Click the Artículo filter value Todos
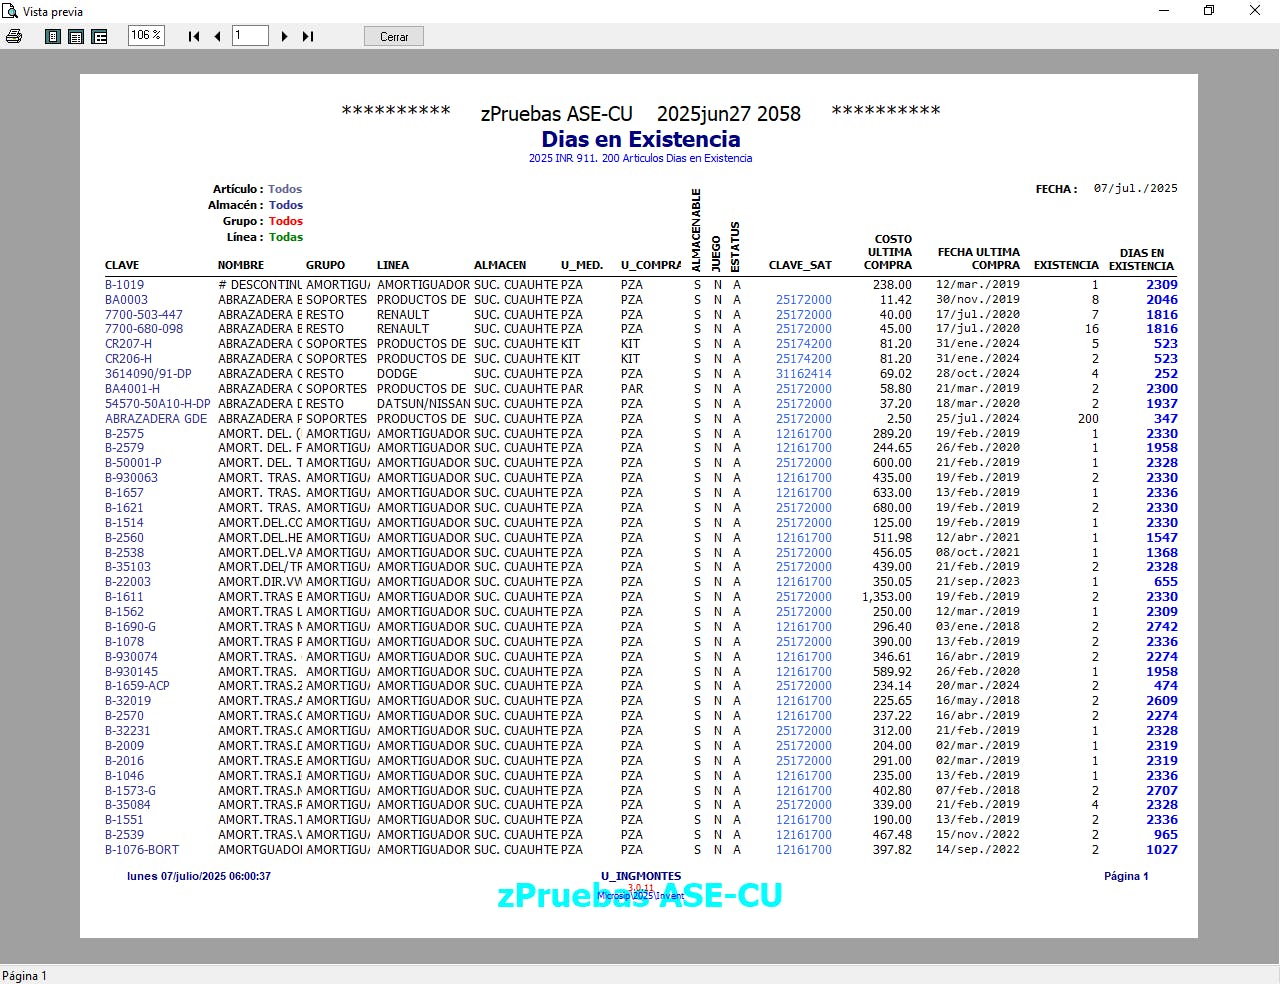1280x984 pixels. [285, 189]
